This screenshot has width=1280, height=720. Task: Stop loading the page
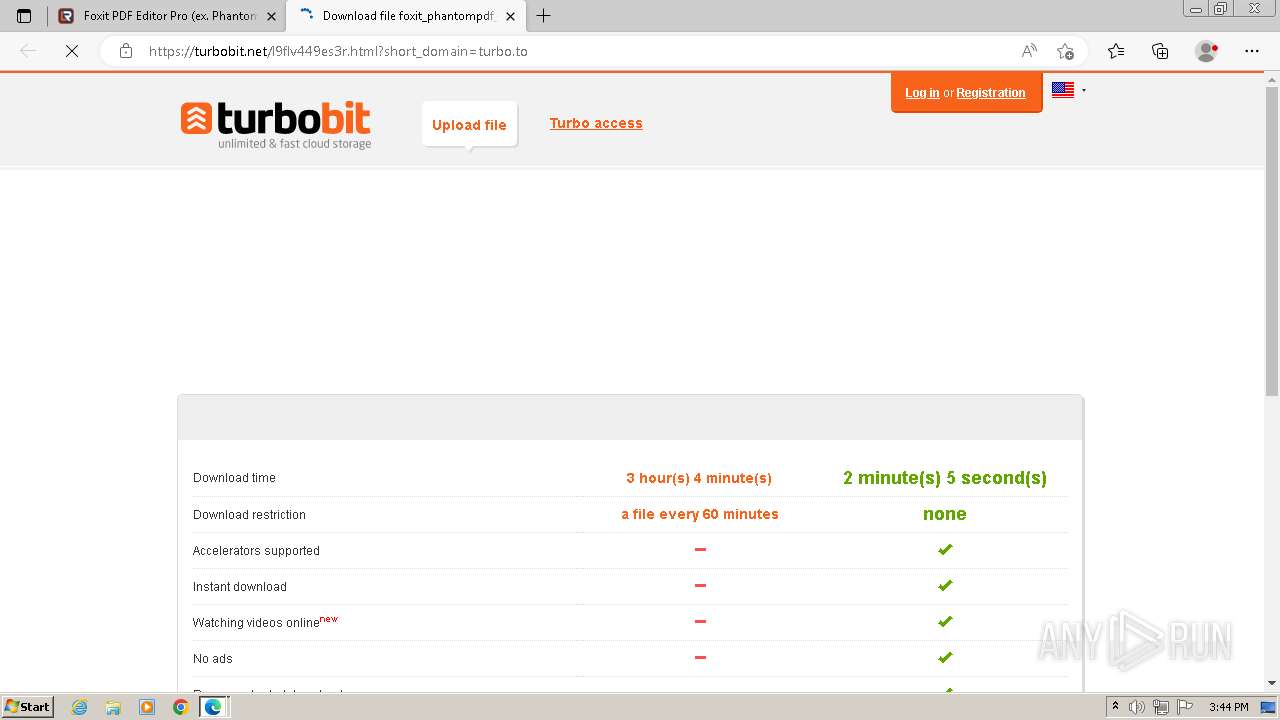(72, 51)
